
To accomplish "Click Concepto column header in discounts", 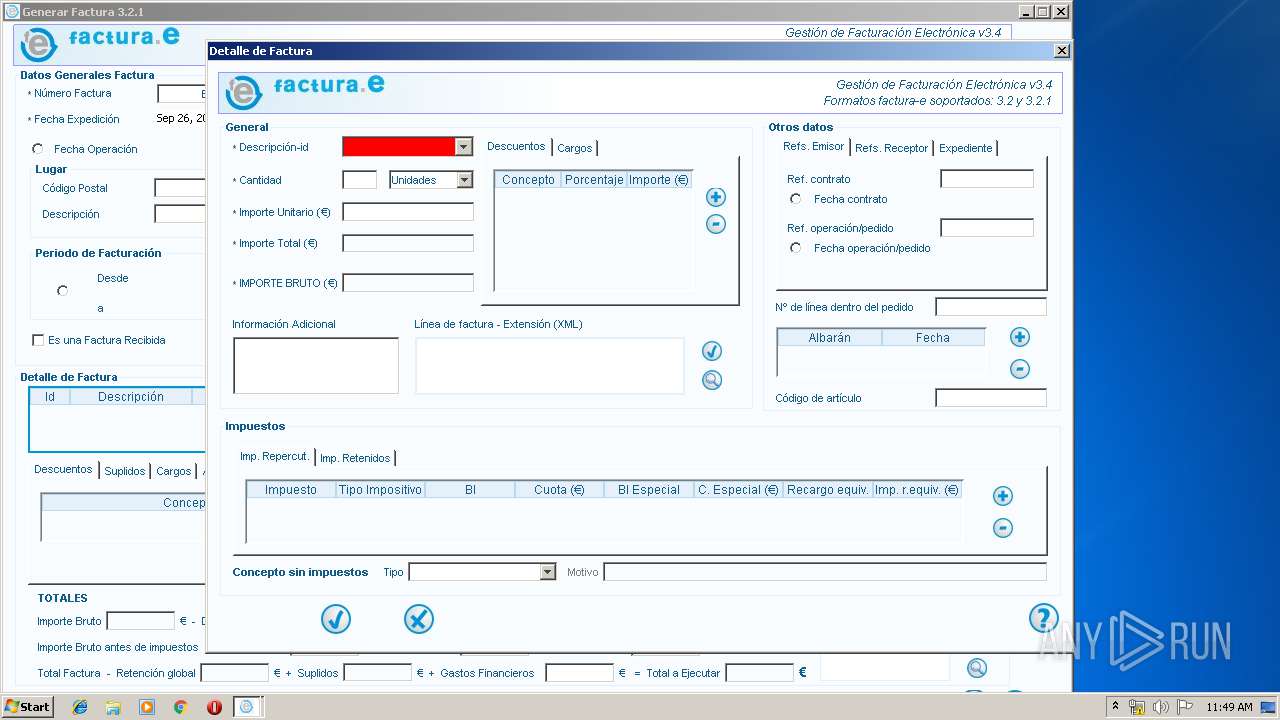I will (528, 180).
